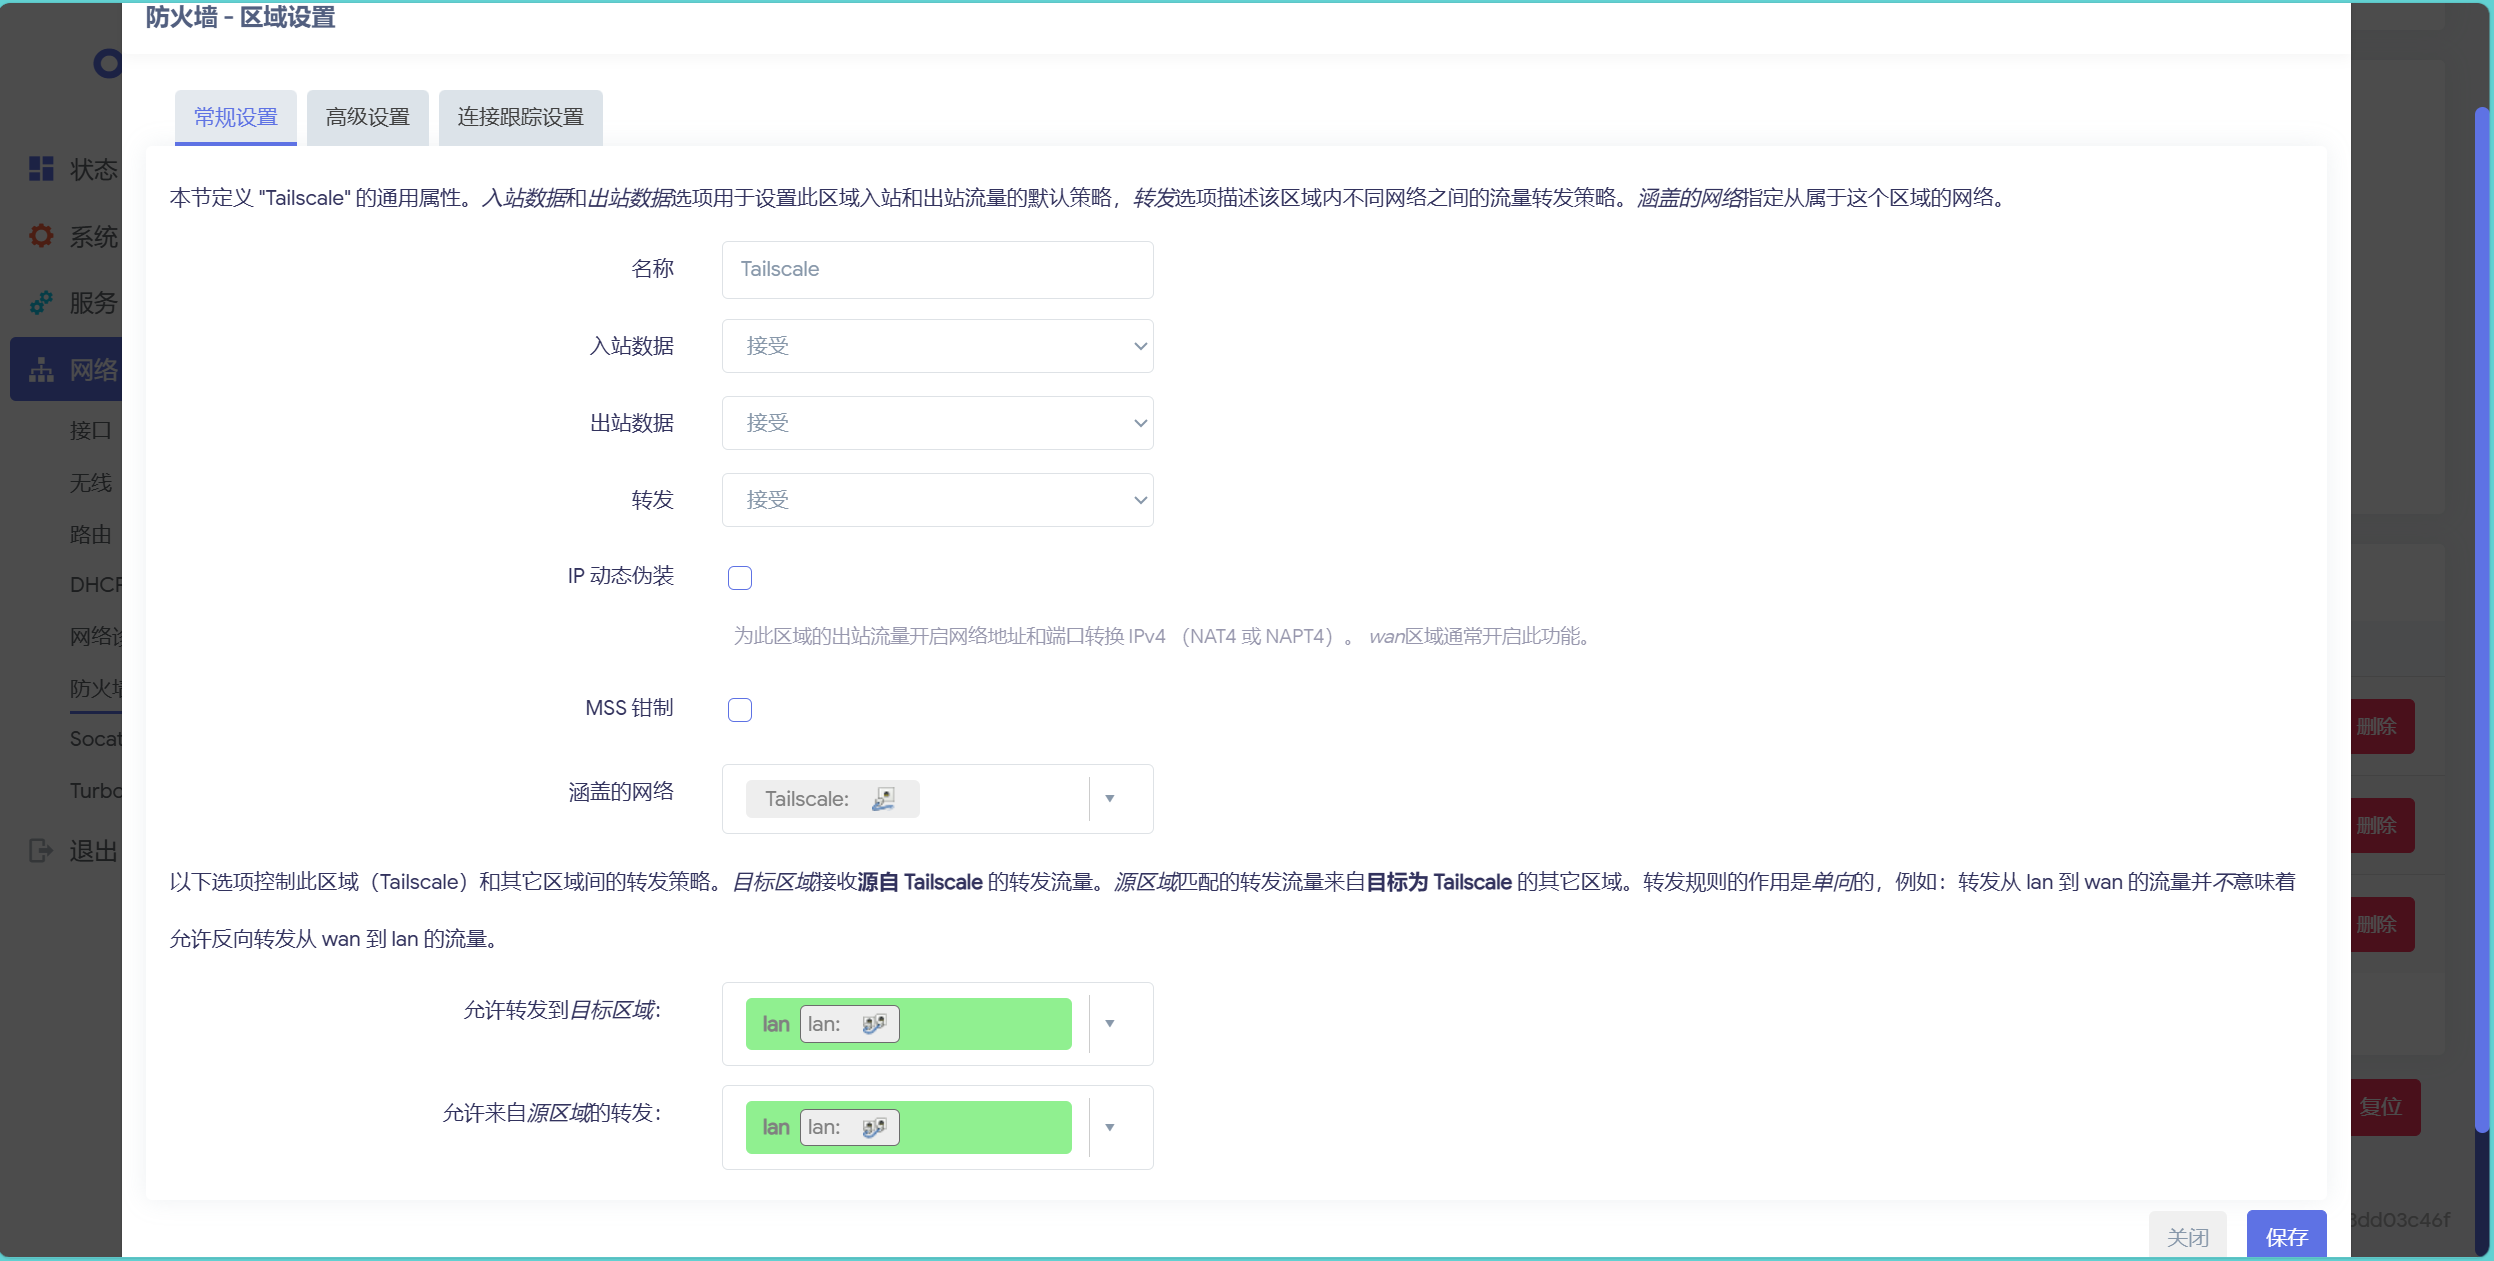This screenshot has height=1261, width=2494.
Task: Click the Logout icon in sidebar
Action: coord(41,851)
